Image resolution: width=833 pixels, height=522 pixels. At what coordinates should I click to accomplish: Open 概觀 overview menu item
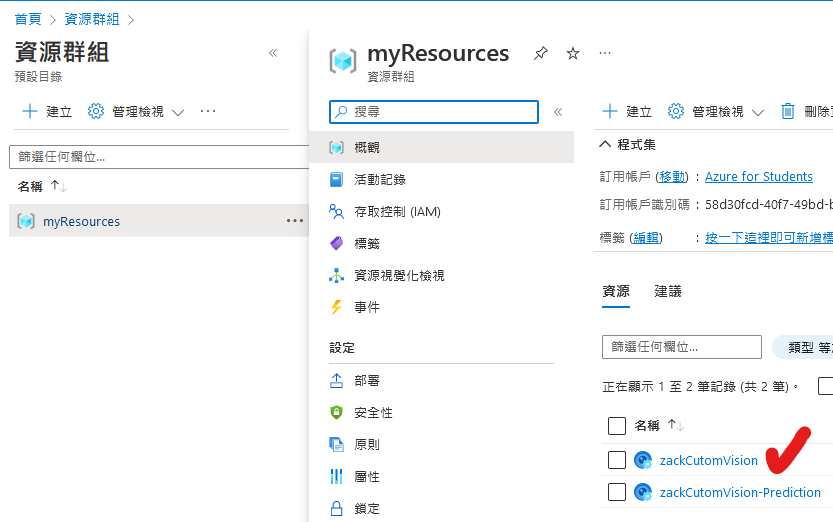(x=441, y=147)
